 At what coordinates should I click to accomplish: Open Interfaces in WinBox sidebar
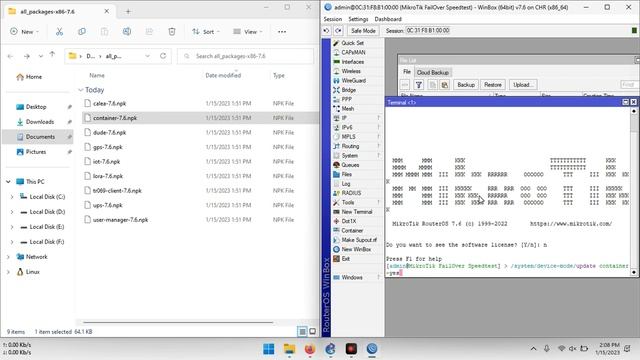coord(353,62)
